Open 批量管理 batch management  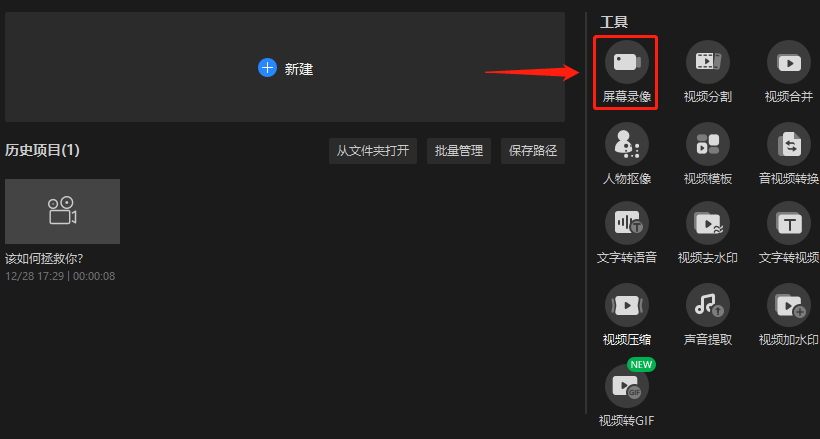[459, 151]
